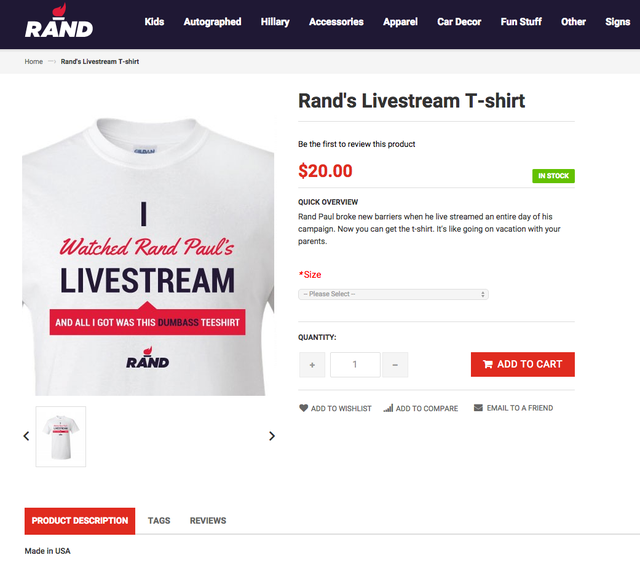Select the Product Description tab
Image resolution: width=640 pixels, height=579 pixels.
[80, 521]
